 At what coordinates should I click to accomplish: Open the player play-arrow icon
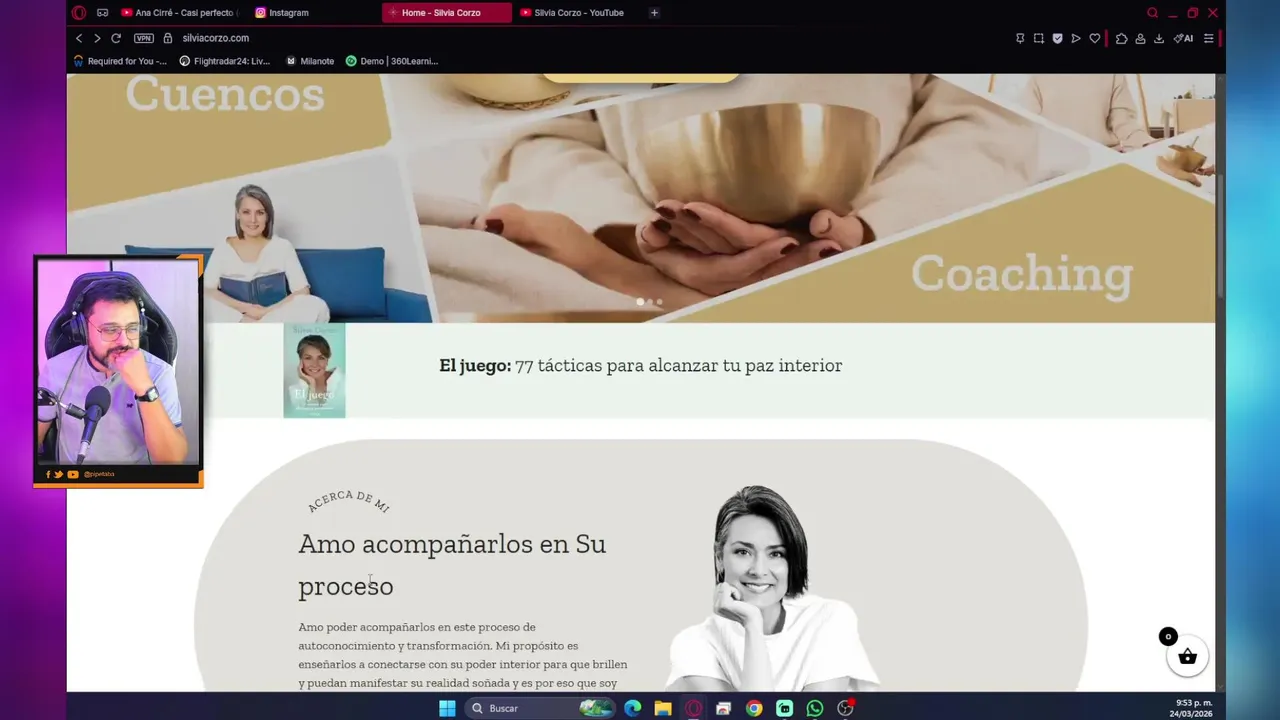point(1076,38)
